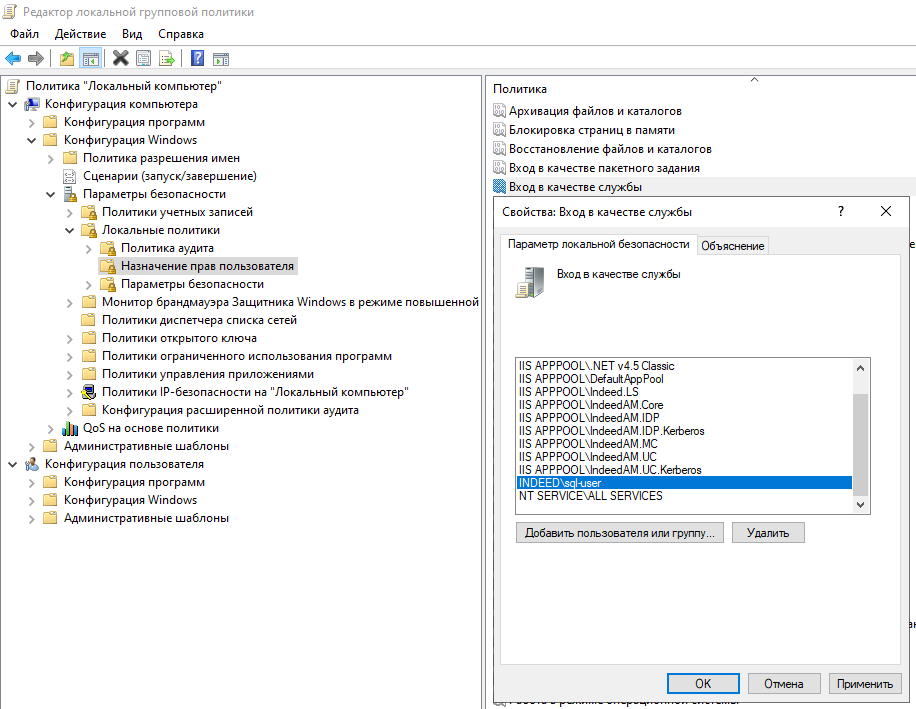This screenshot has width=916, height=709.
Task: Open the Действие menu
Action: [80, 34]
